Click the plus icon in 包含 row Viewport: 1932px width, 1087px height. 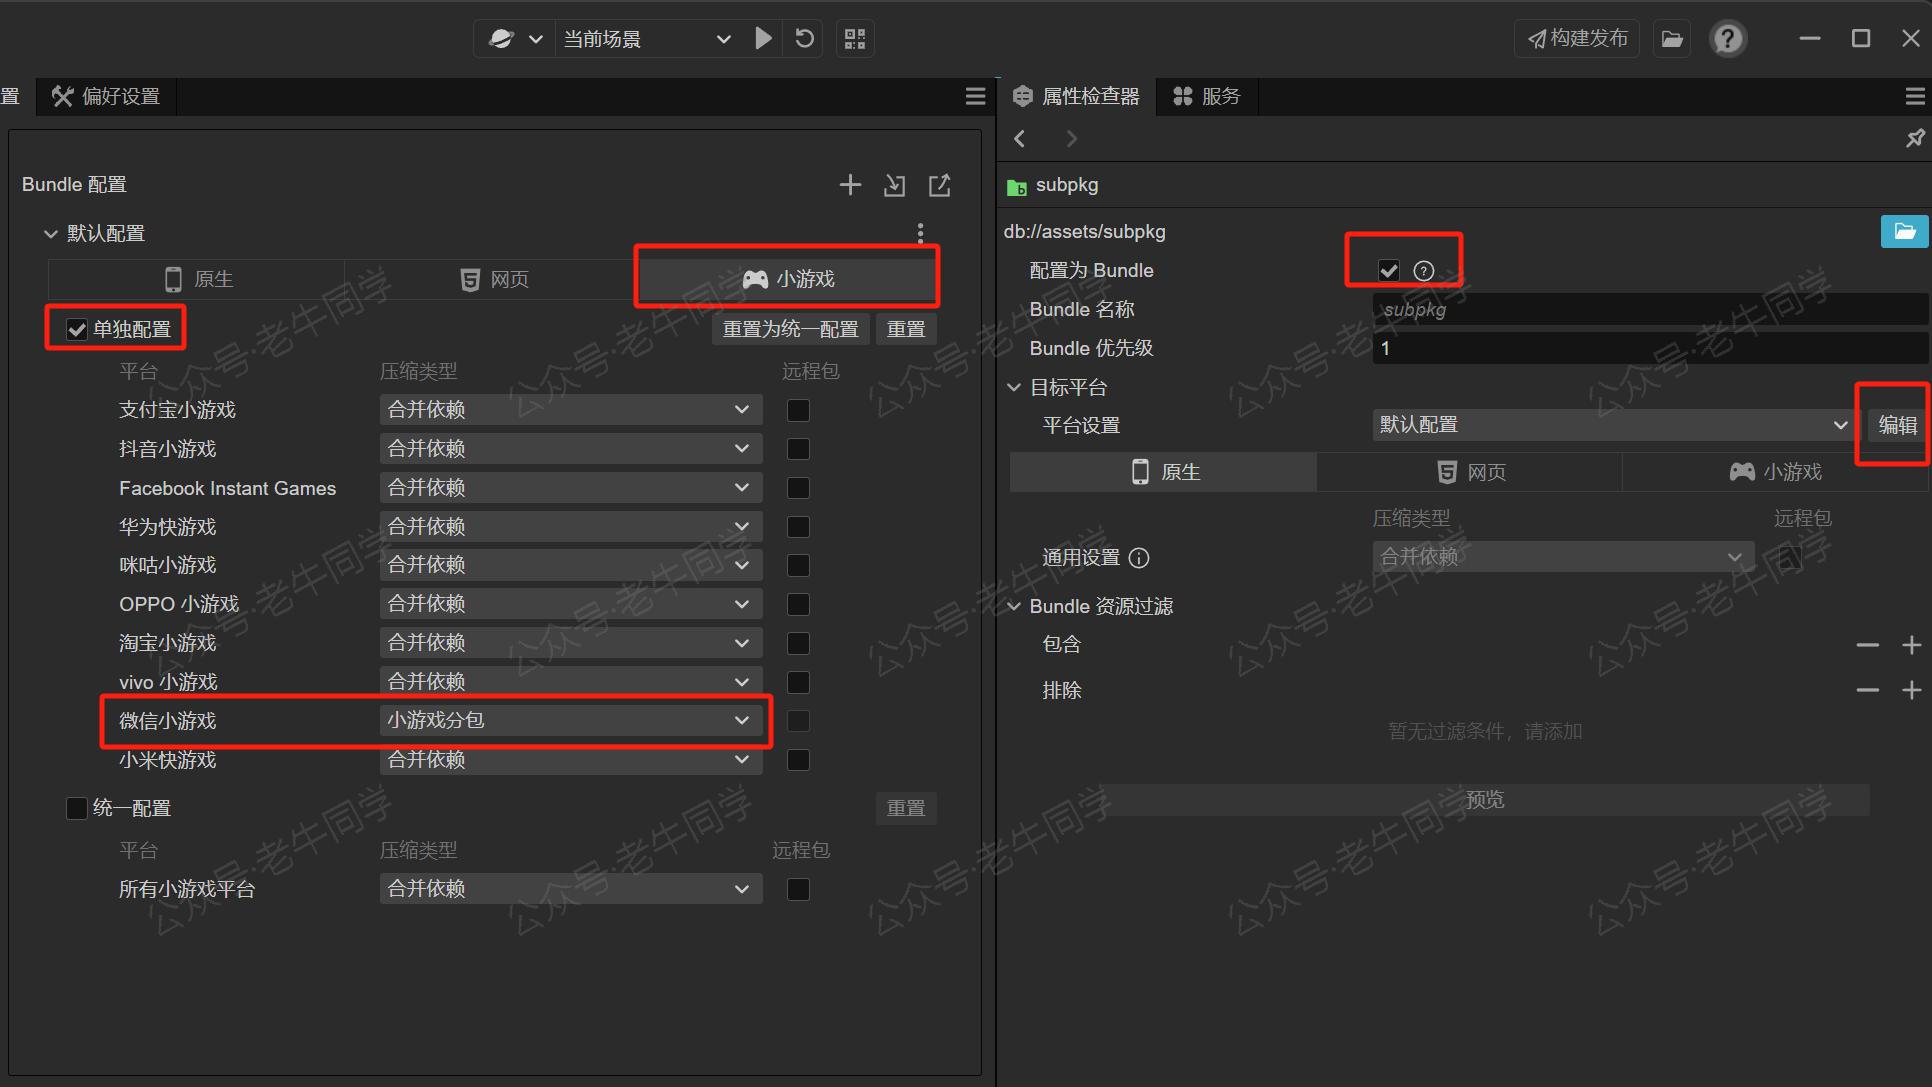(x=1911, y=645)
